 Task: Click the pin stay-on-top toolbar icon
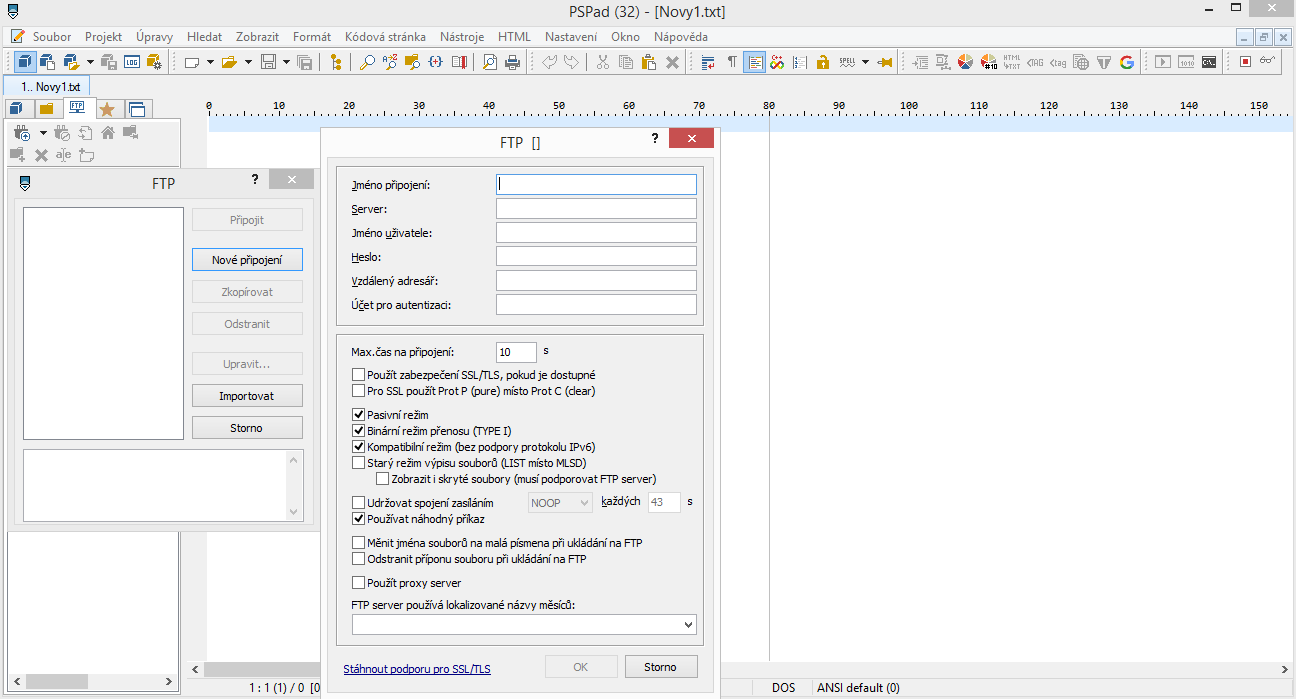point(884,62)
